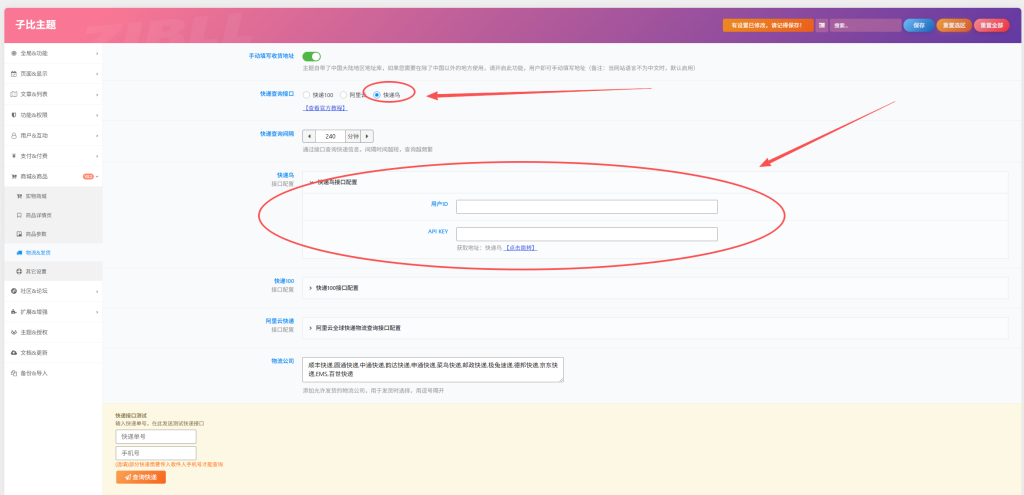1024x495 pixels.
Task: Click the 备份&导入 sidebar icon
Action: [x=14, y=373]
